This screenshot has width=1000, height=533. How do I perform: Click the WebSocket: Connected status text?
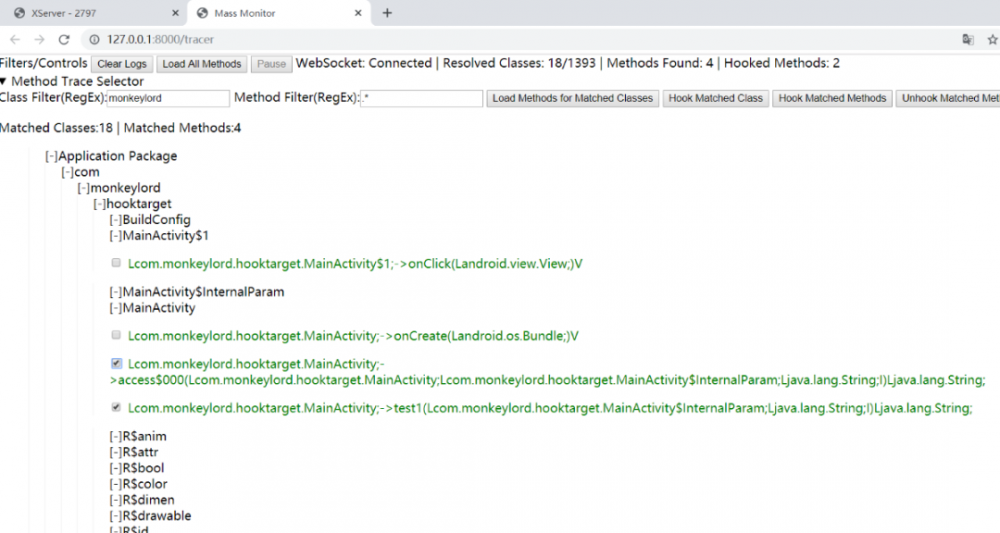(364, 63)
